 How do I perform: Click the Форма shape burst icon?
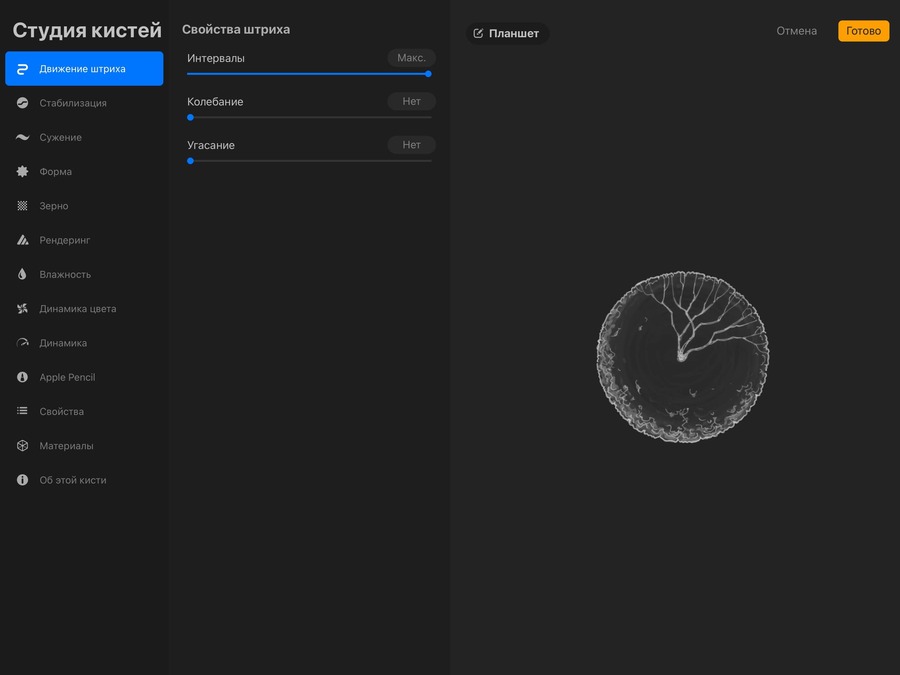click(22, 172)
